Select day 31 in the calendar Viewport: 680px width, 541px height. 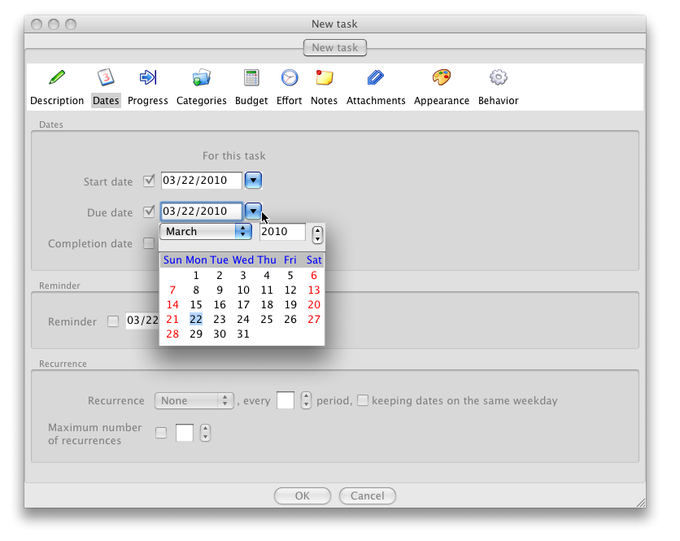tap(243, 334)
